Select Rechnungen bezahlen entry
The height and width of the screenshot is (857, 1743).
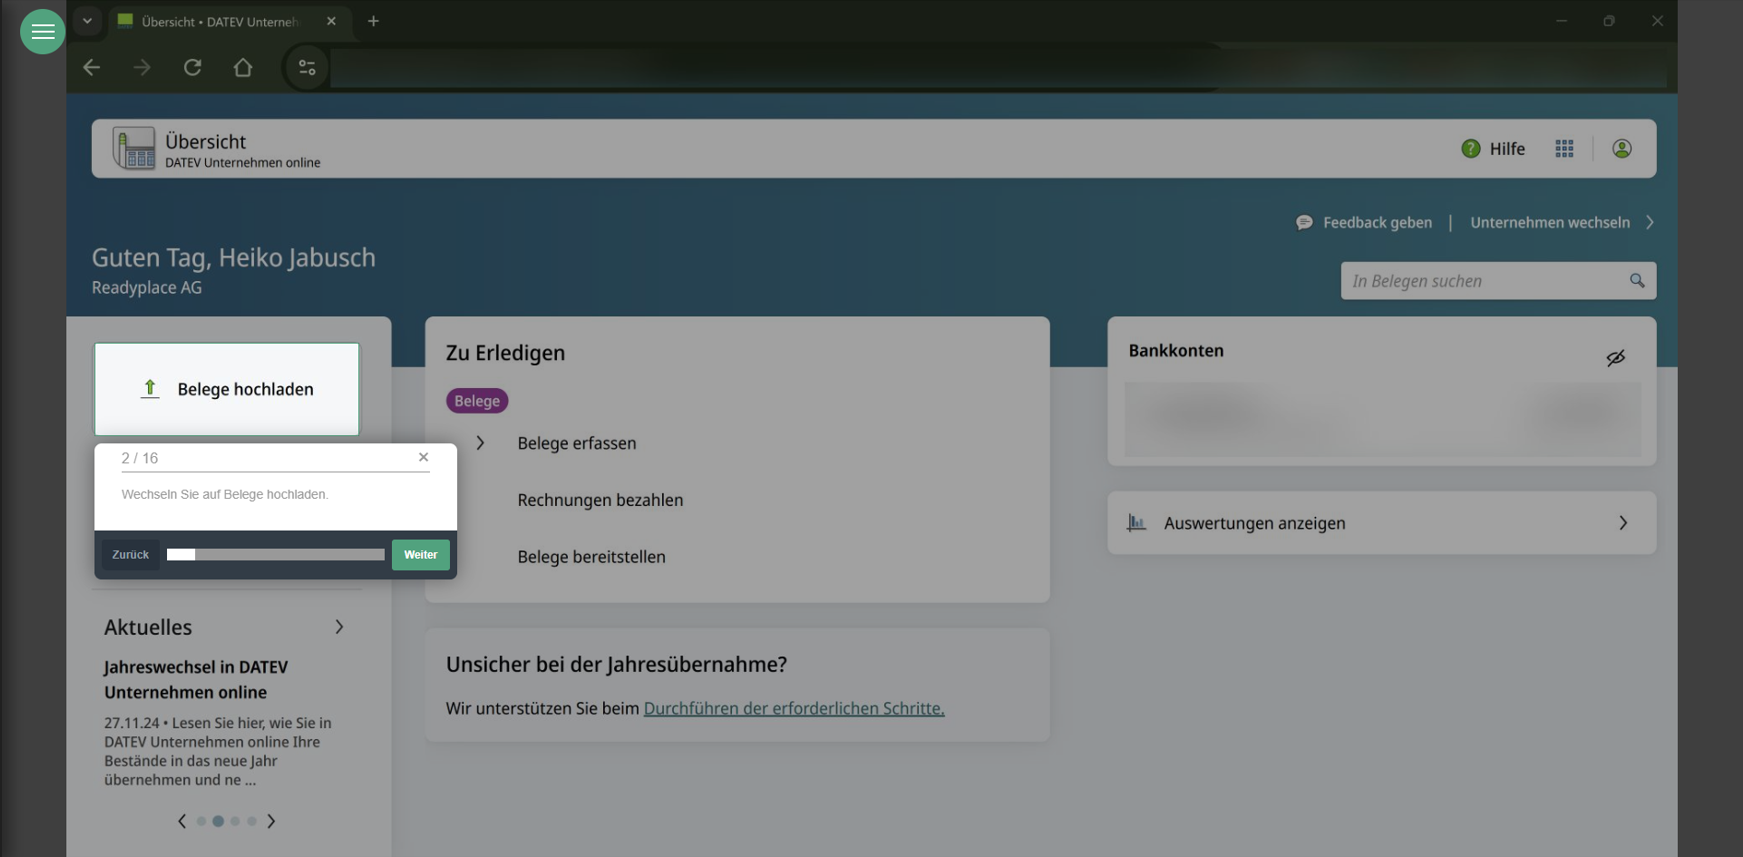pos(600,500)
